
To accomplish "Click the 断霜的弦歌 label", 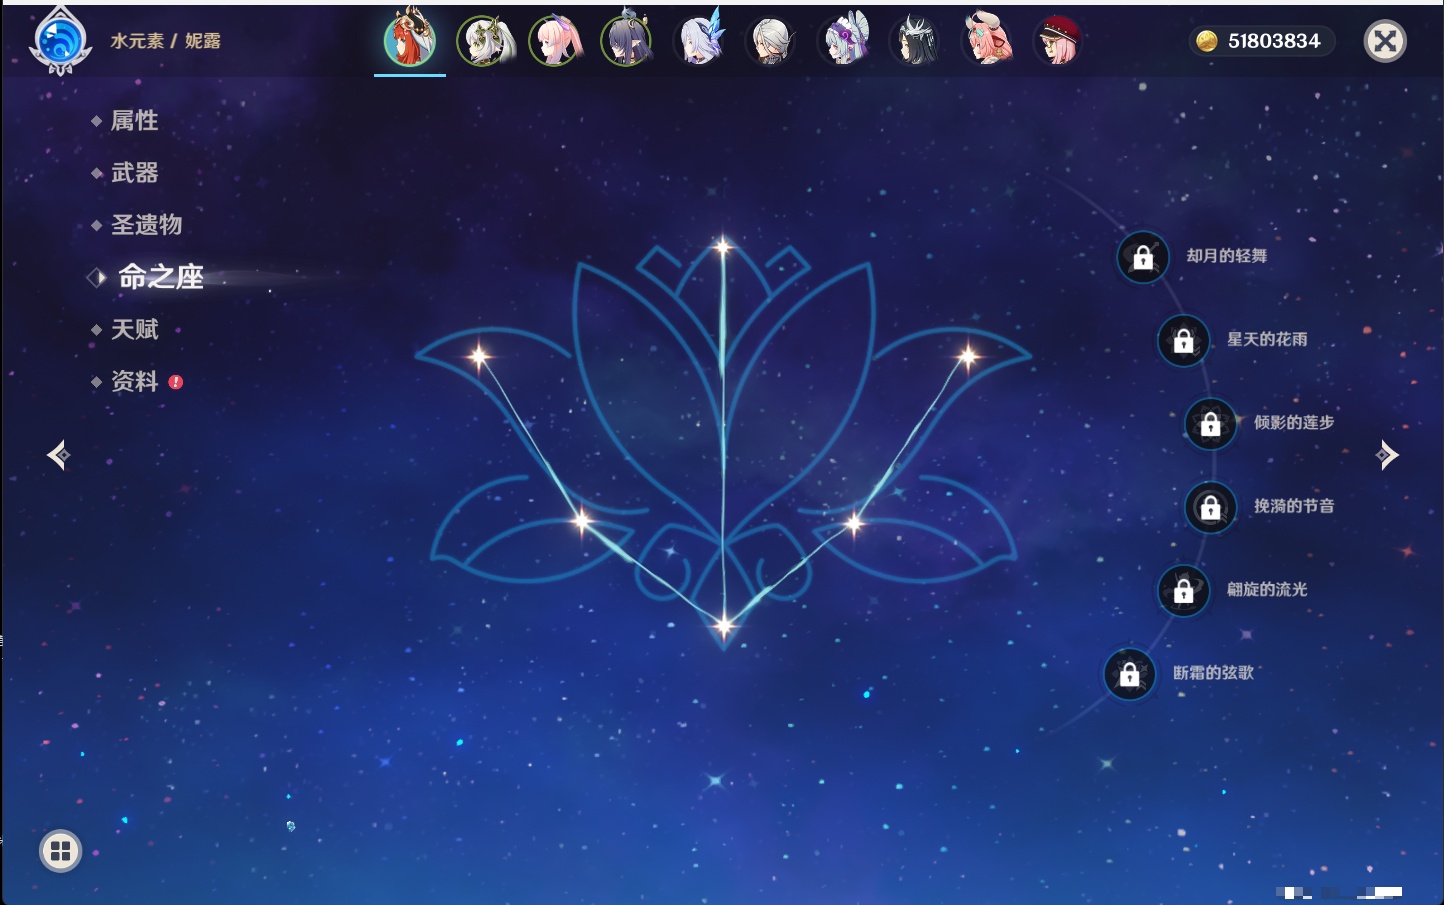I will (1213, 673).
